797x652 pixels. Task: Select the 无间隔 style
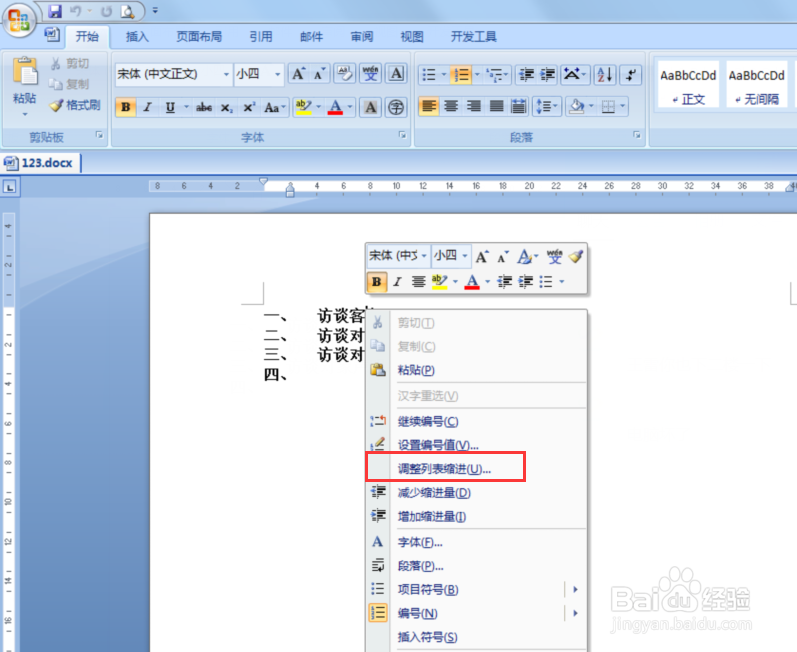(757, 84)
